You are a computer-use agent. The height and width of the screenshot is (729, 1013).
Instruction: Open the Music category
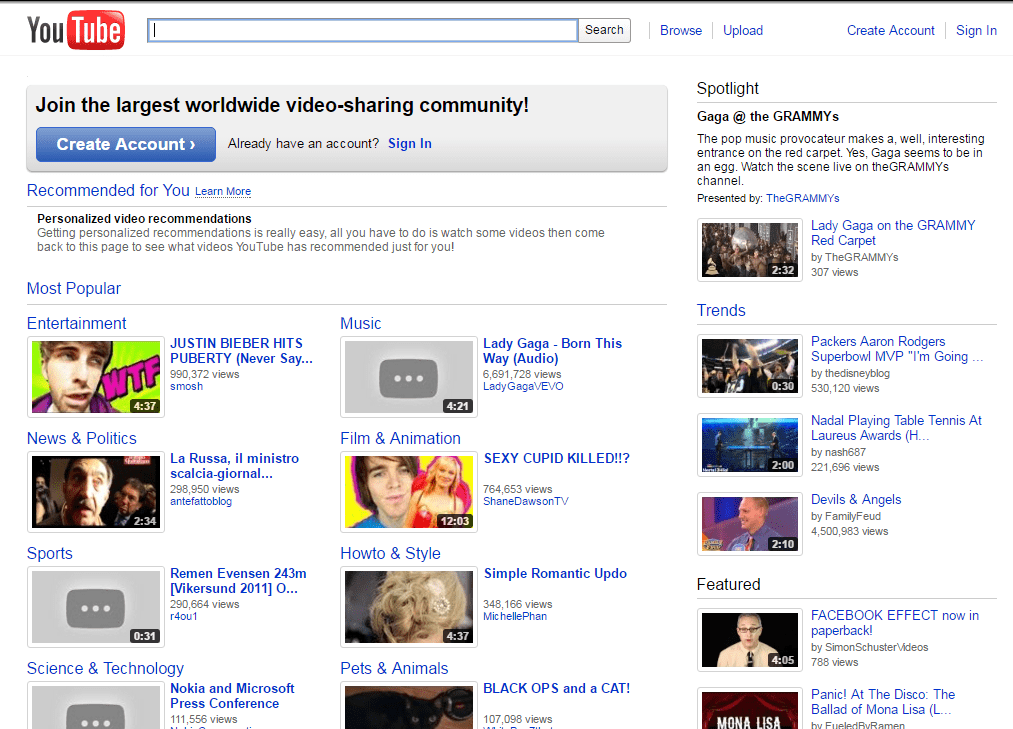pos(360,323)
